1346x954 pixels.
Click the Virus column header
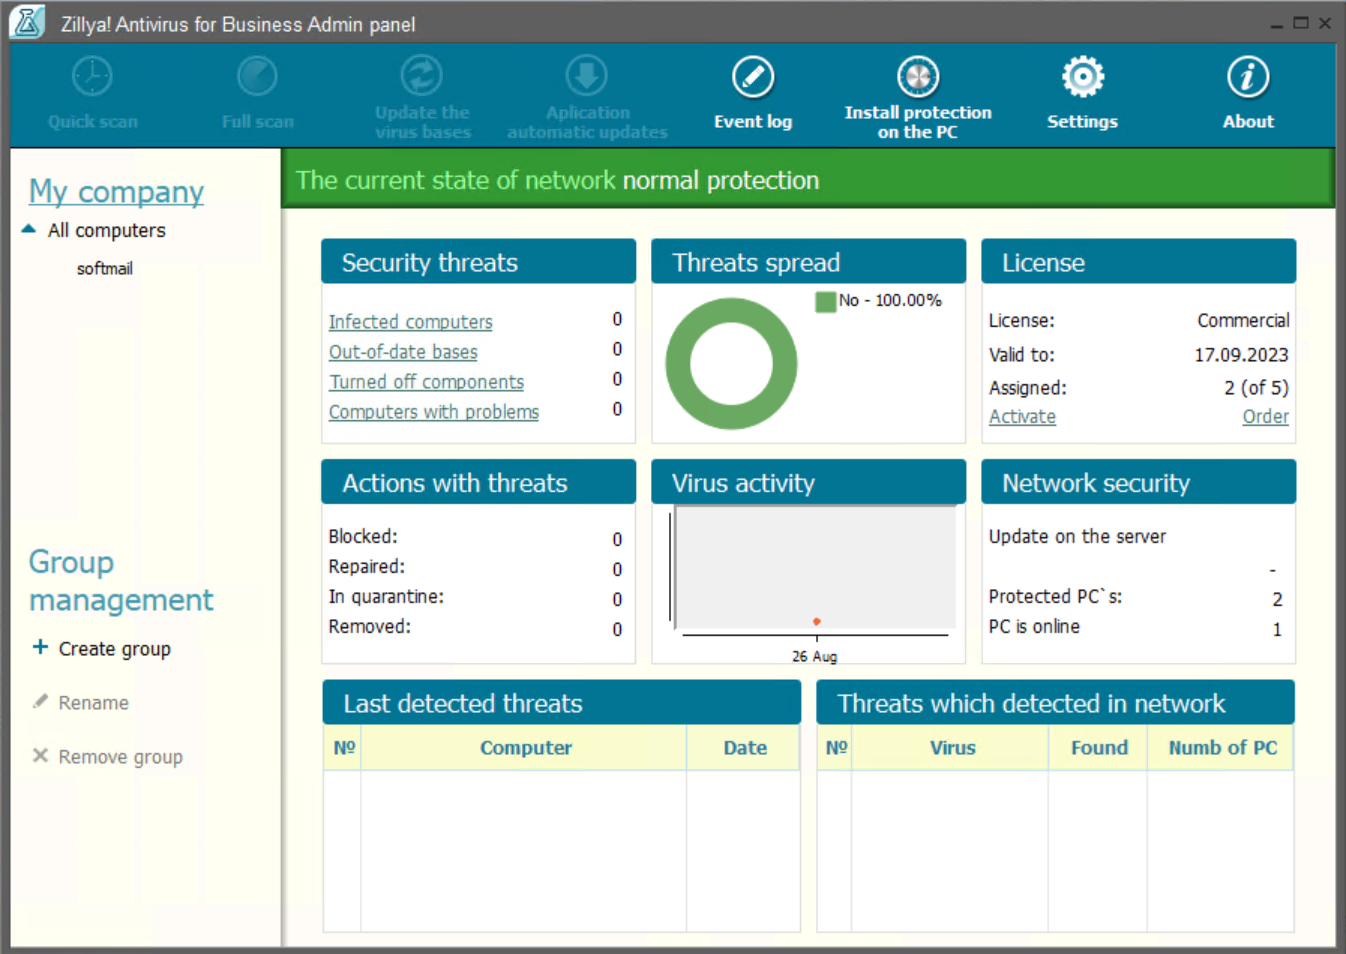(952, 748)
